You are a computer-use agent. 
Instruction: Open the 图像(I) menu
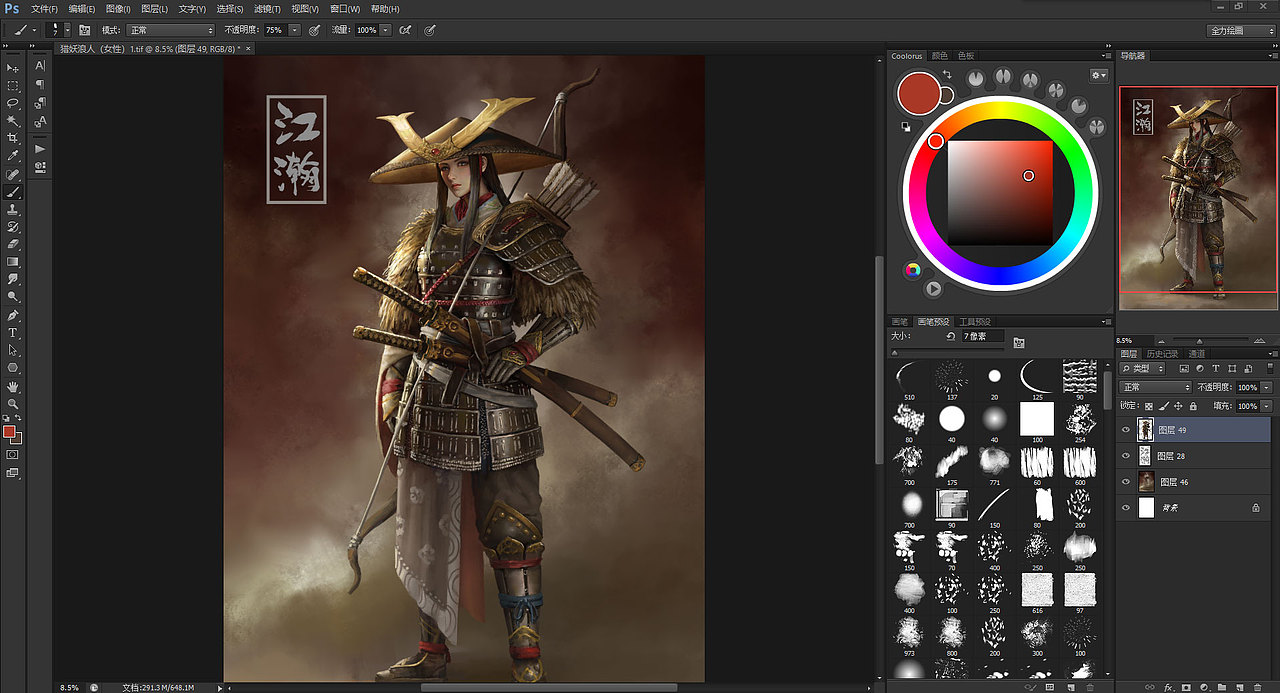point(118,9)
